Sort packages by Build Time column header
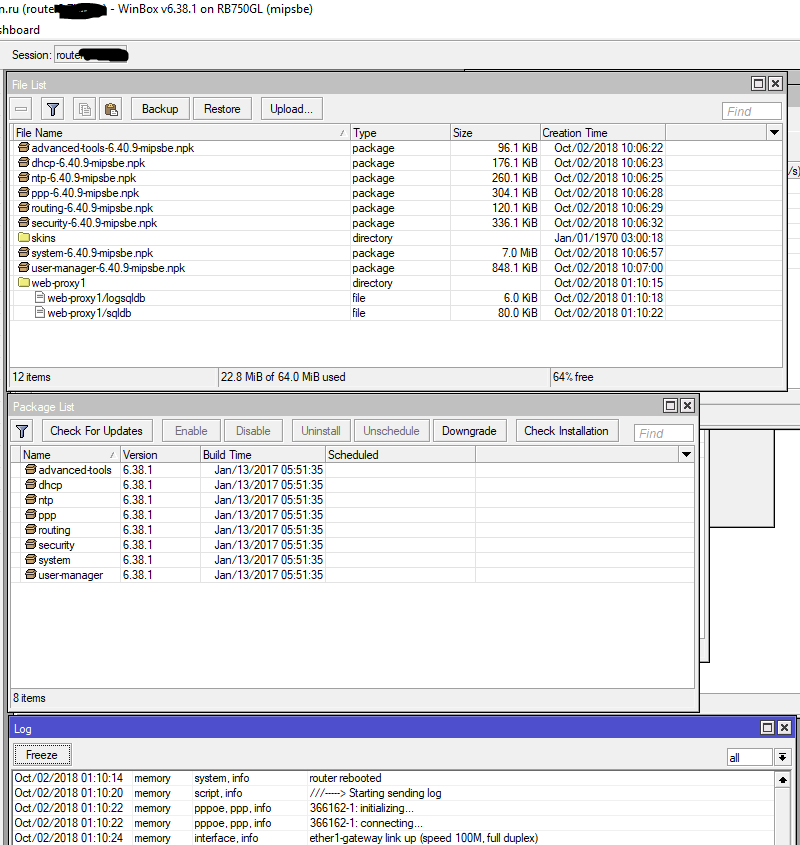This screenshot has height=845, width=800. 263,455
